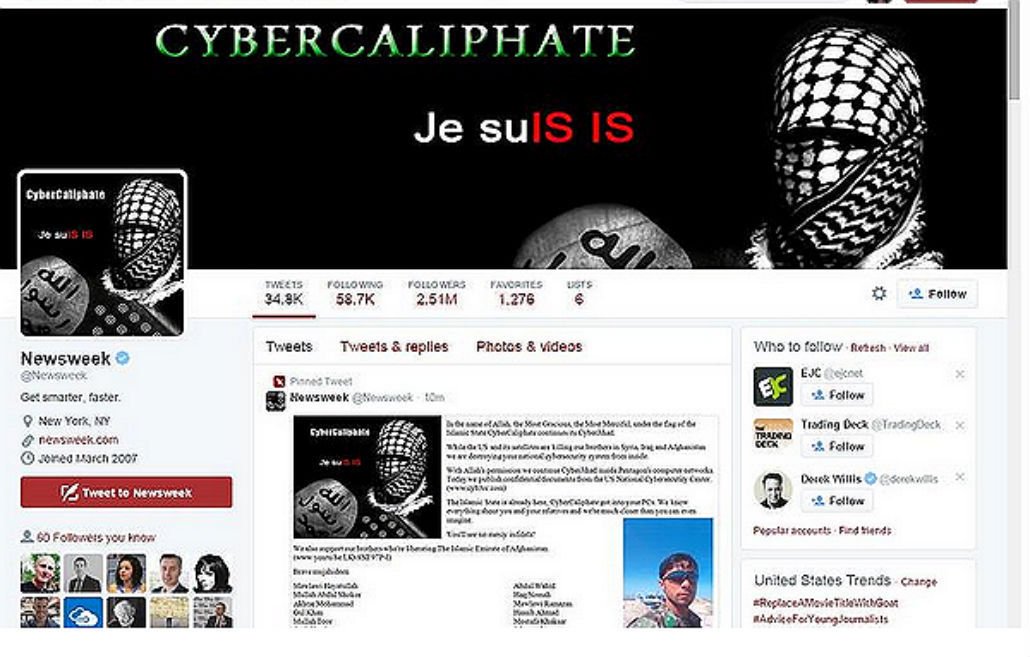1030x657 pixels.
Task: Follow the EJC account
Action: tap(837, 395)
